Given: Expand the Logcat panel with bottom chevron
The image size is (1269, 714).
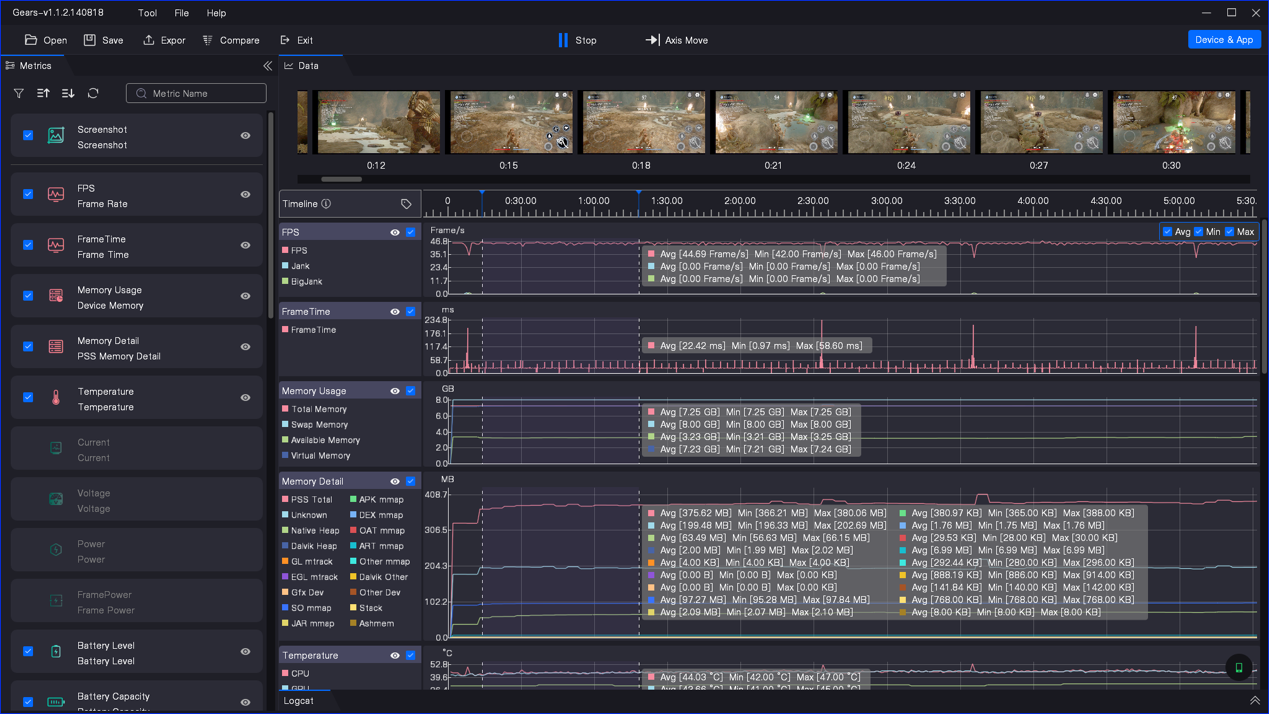Looking at the screenshot, I should (x=1254, y=701).
